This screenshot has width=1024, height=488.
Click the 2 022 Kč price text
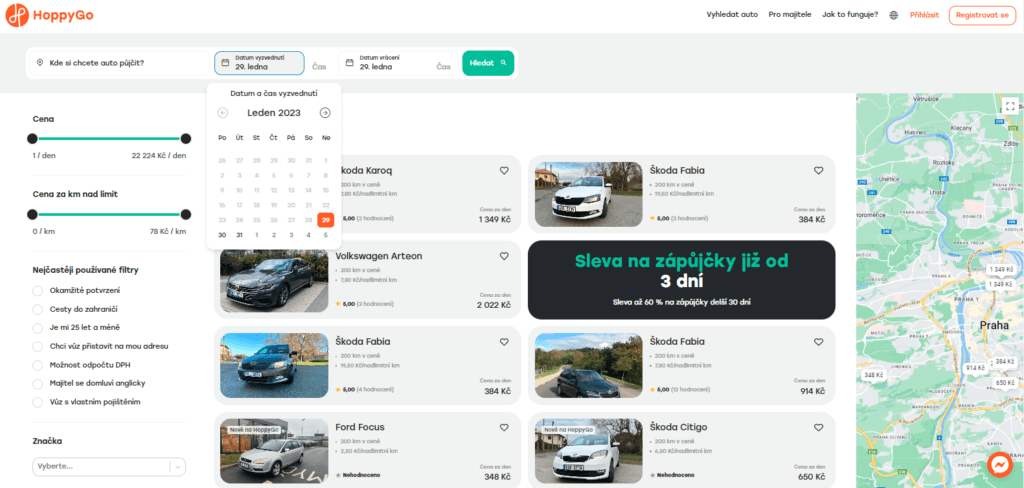(494, 305)
